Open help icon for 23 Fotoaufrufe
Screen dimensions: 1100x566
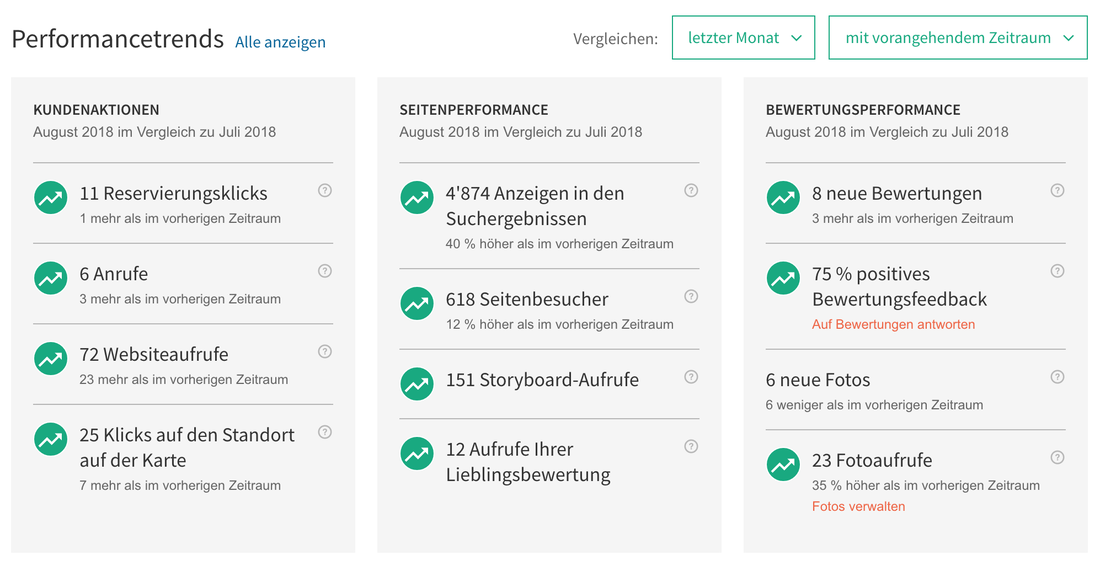pyautogui.click(x=1057, y=457)
